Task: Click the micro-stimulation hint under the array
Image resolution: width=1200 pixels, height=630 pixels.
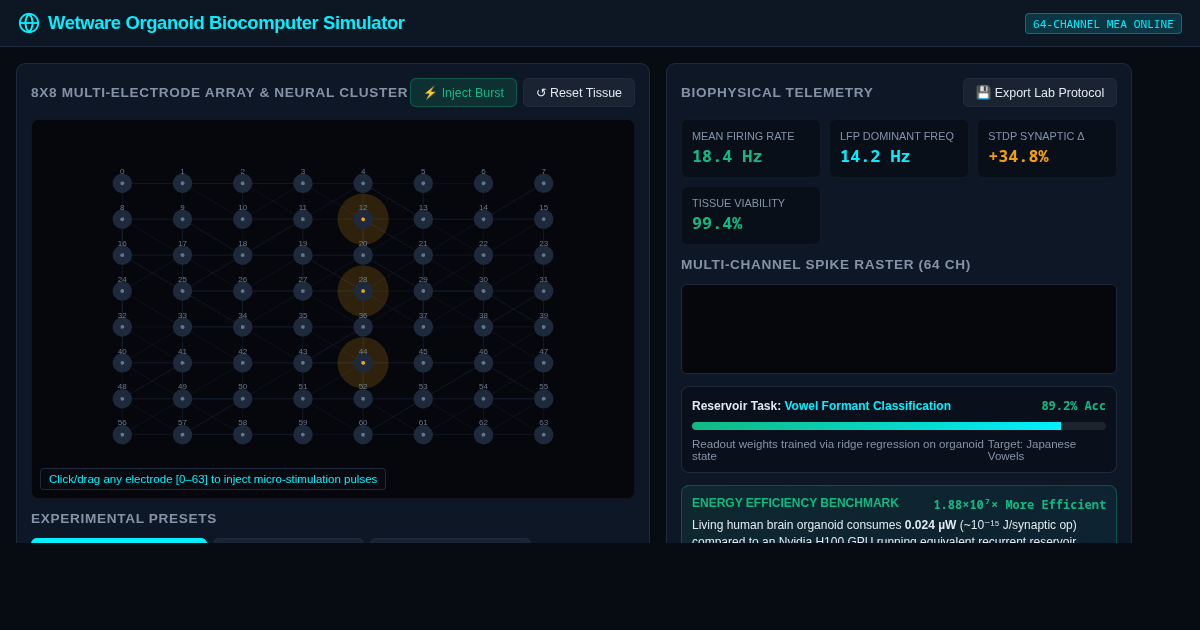Action: click(x=213, y=479)
